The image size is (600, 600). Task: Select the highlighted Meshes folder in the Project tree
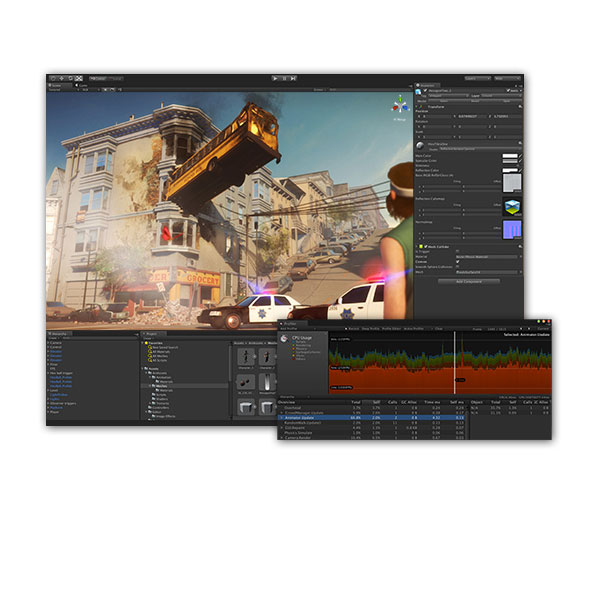click(x=161, y=386)
